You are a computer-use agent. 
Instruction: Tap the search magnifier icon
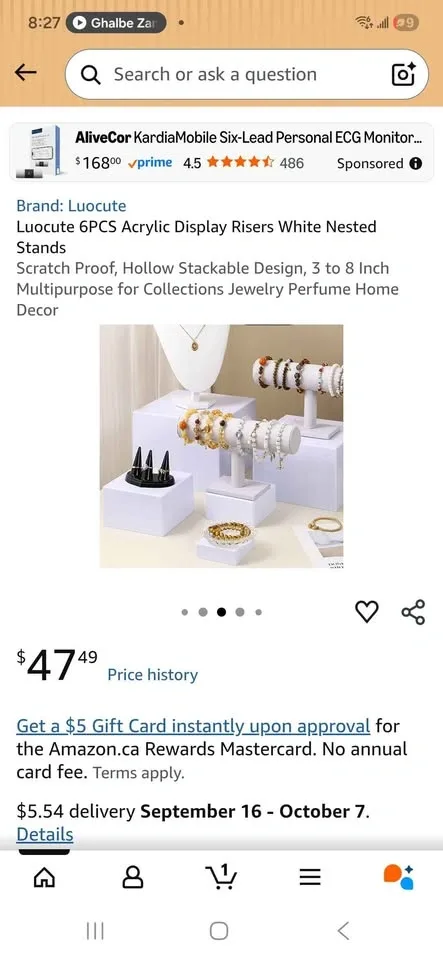click(91, 75)
